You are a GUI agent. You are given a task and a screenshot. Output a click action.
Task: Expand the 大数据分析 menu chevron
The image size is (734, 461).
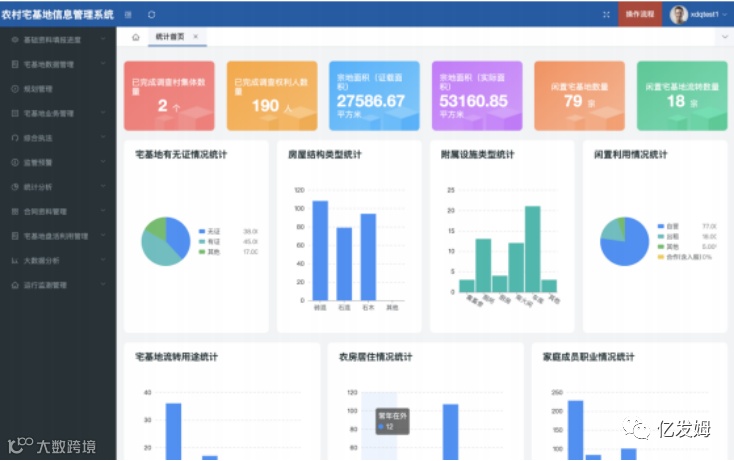(103, 260)
